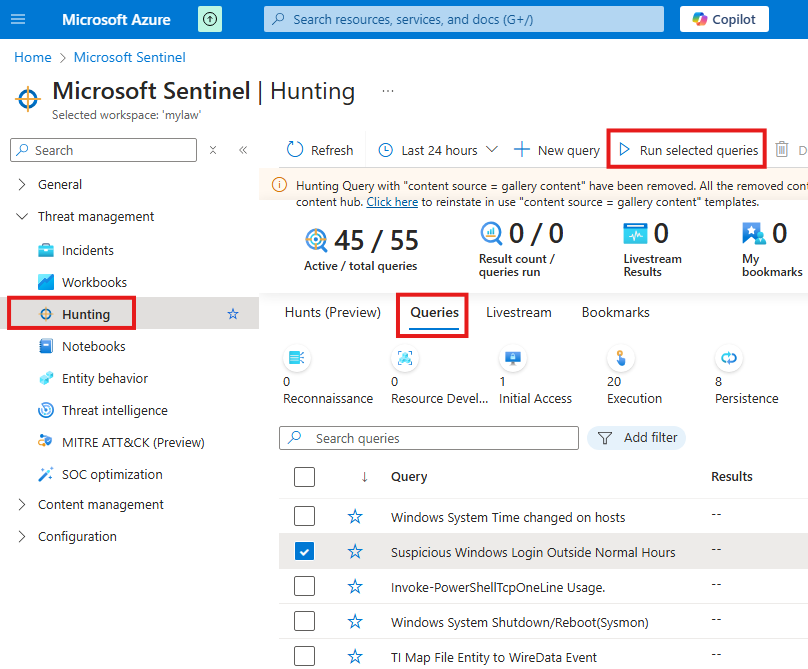Image resolution: width=808 pixels, height=669 pixels.
Task: Star Suspicious Windows Login Outside Normal Hours
Action: click(355, 552)
